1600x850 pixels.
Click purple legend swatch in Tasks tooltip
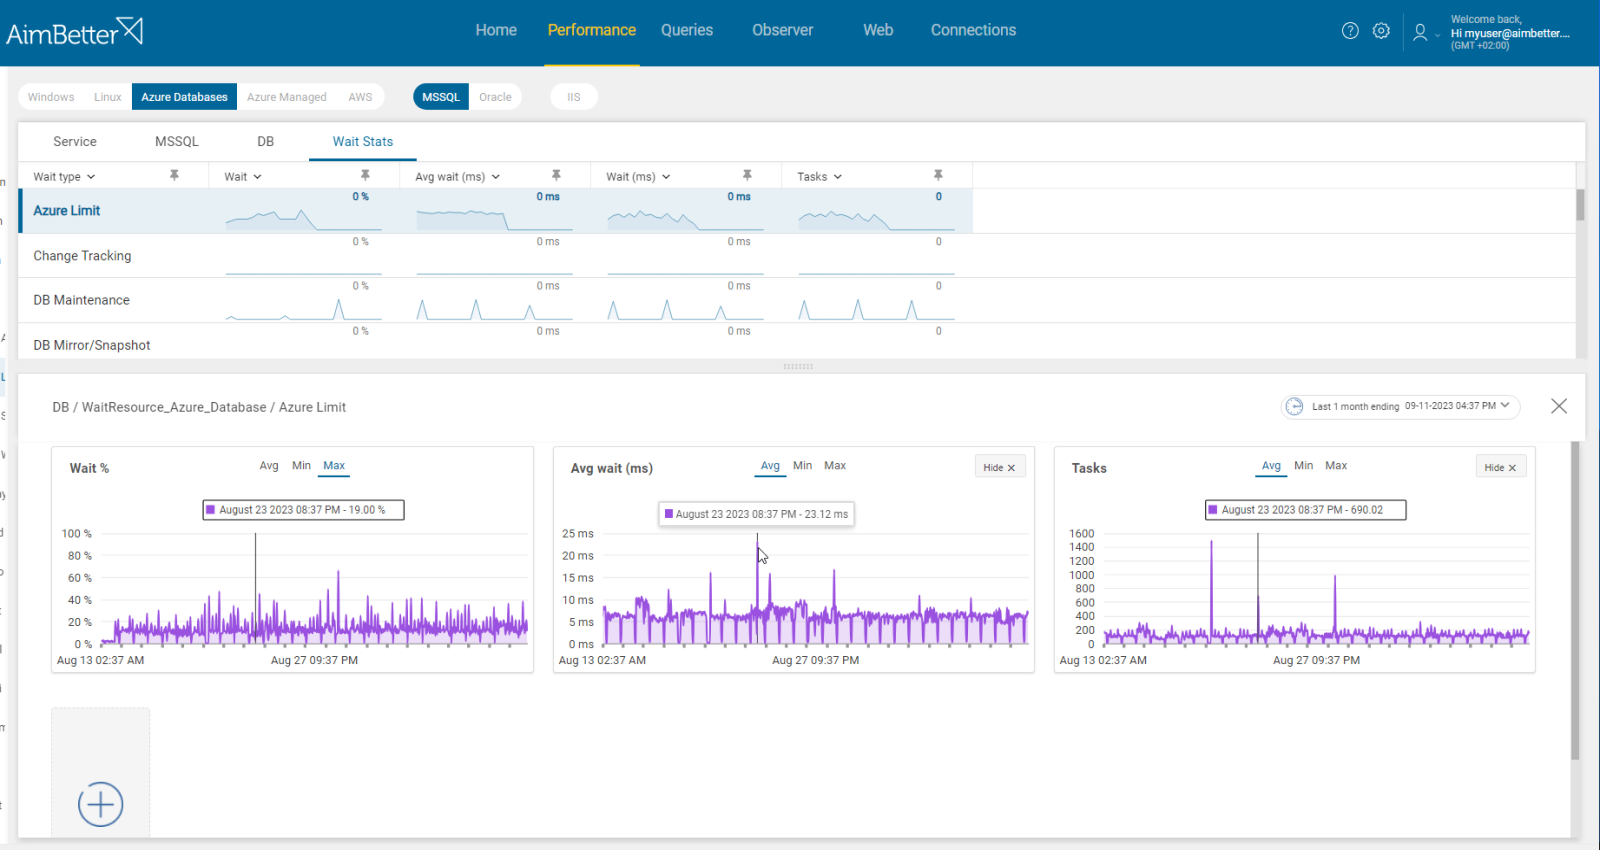coord(1213,510)
